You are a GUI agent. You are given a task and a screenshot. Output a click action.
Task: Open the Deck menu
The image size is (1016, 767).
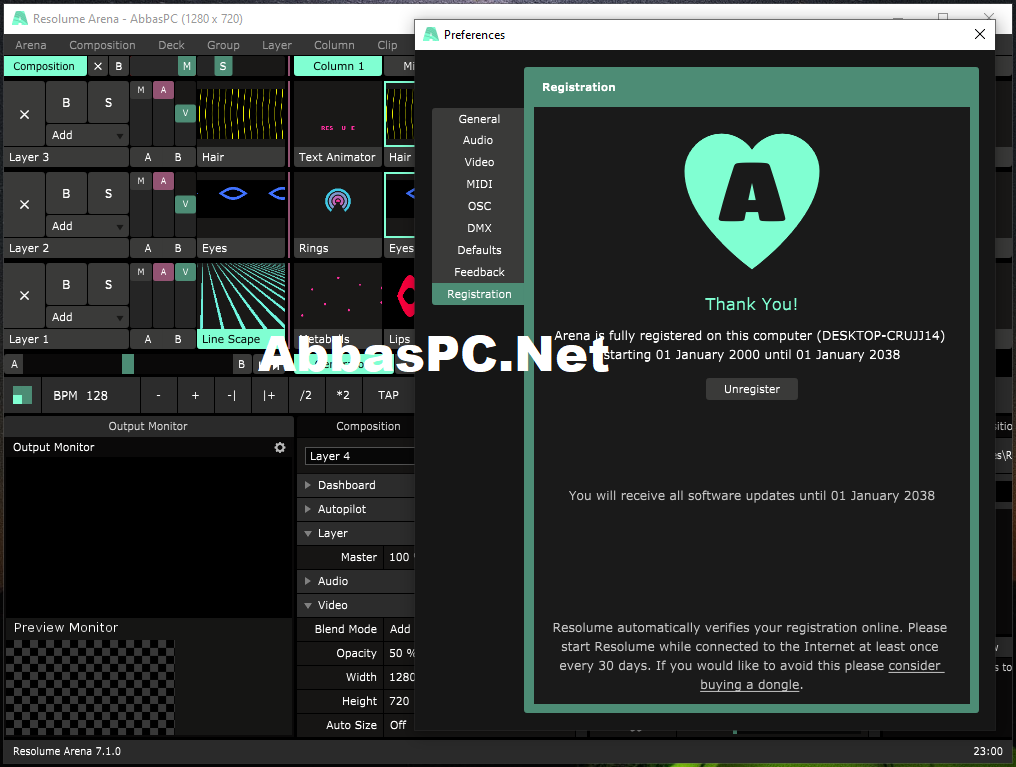click(x=171, y=45)
